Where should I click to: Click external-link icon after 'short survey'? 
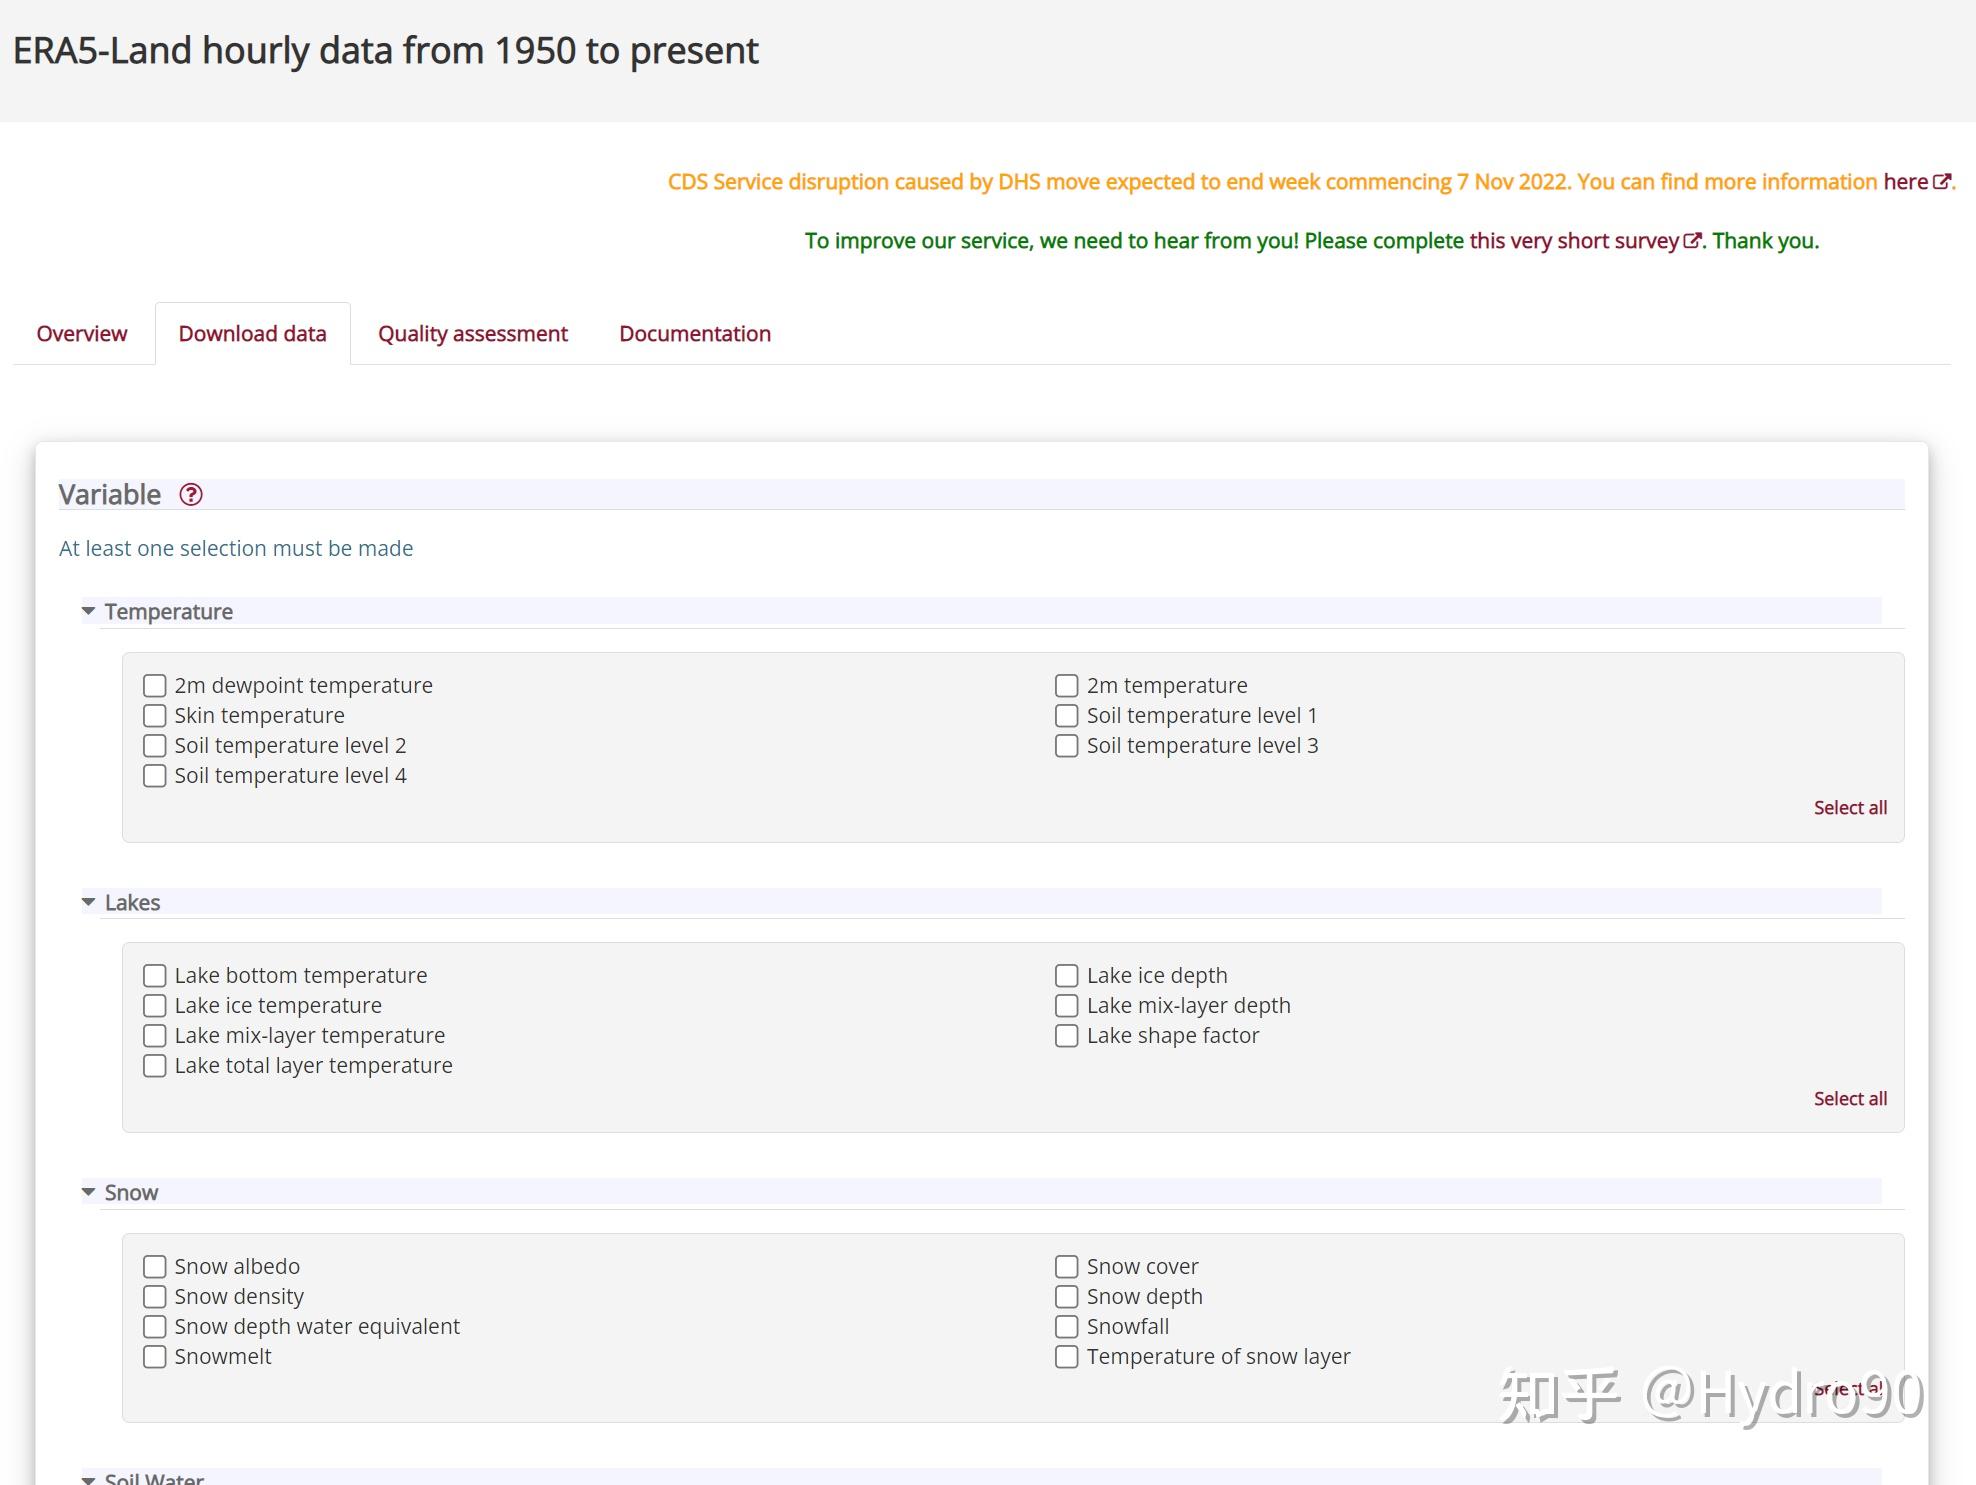[1692, 241]
